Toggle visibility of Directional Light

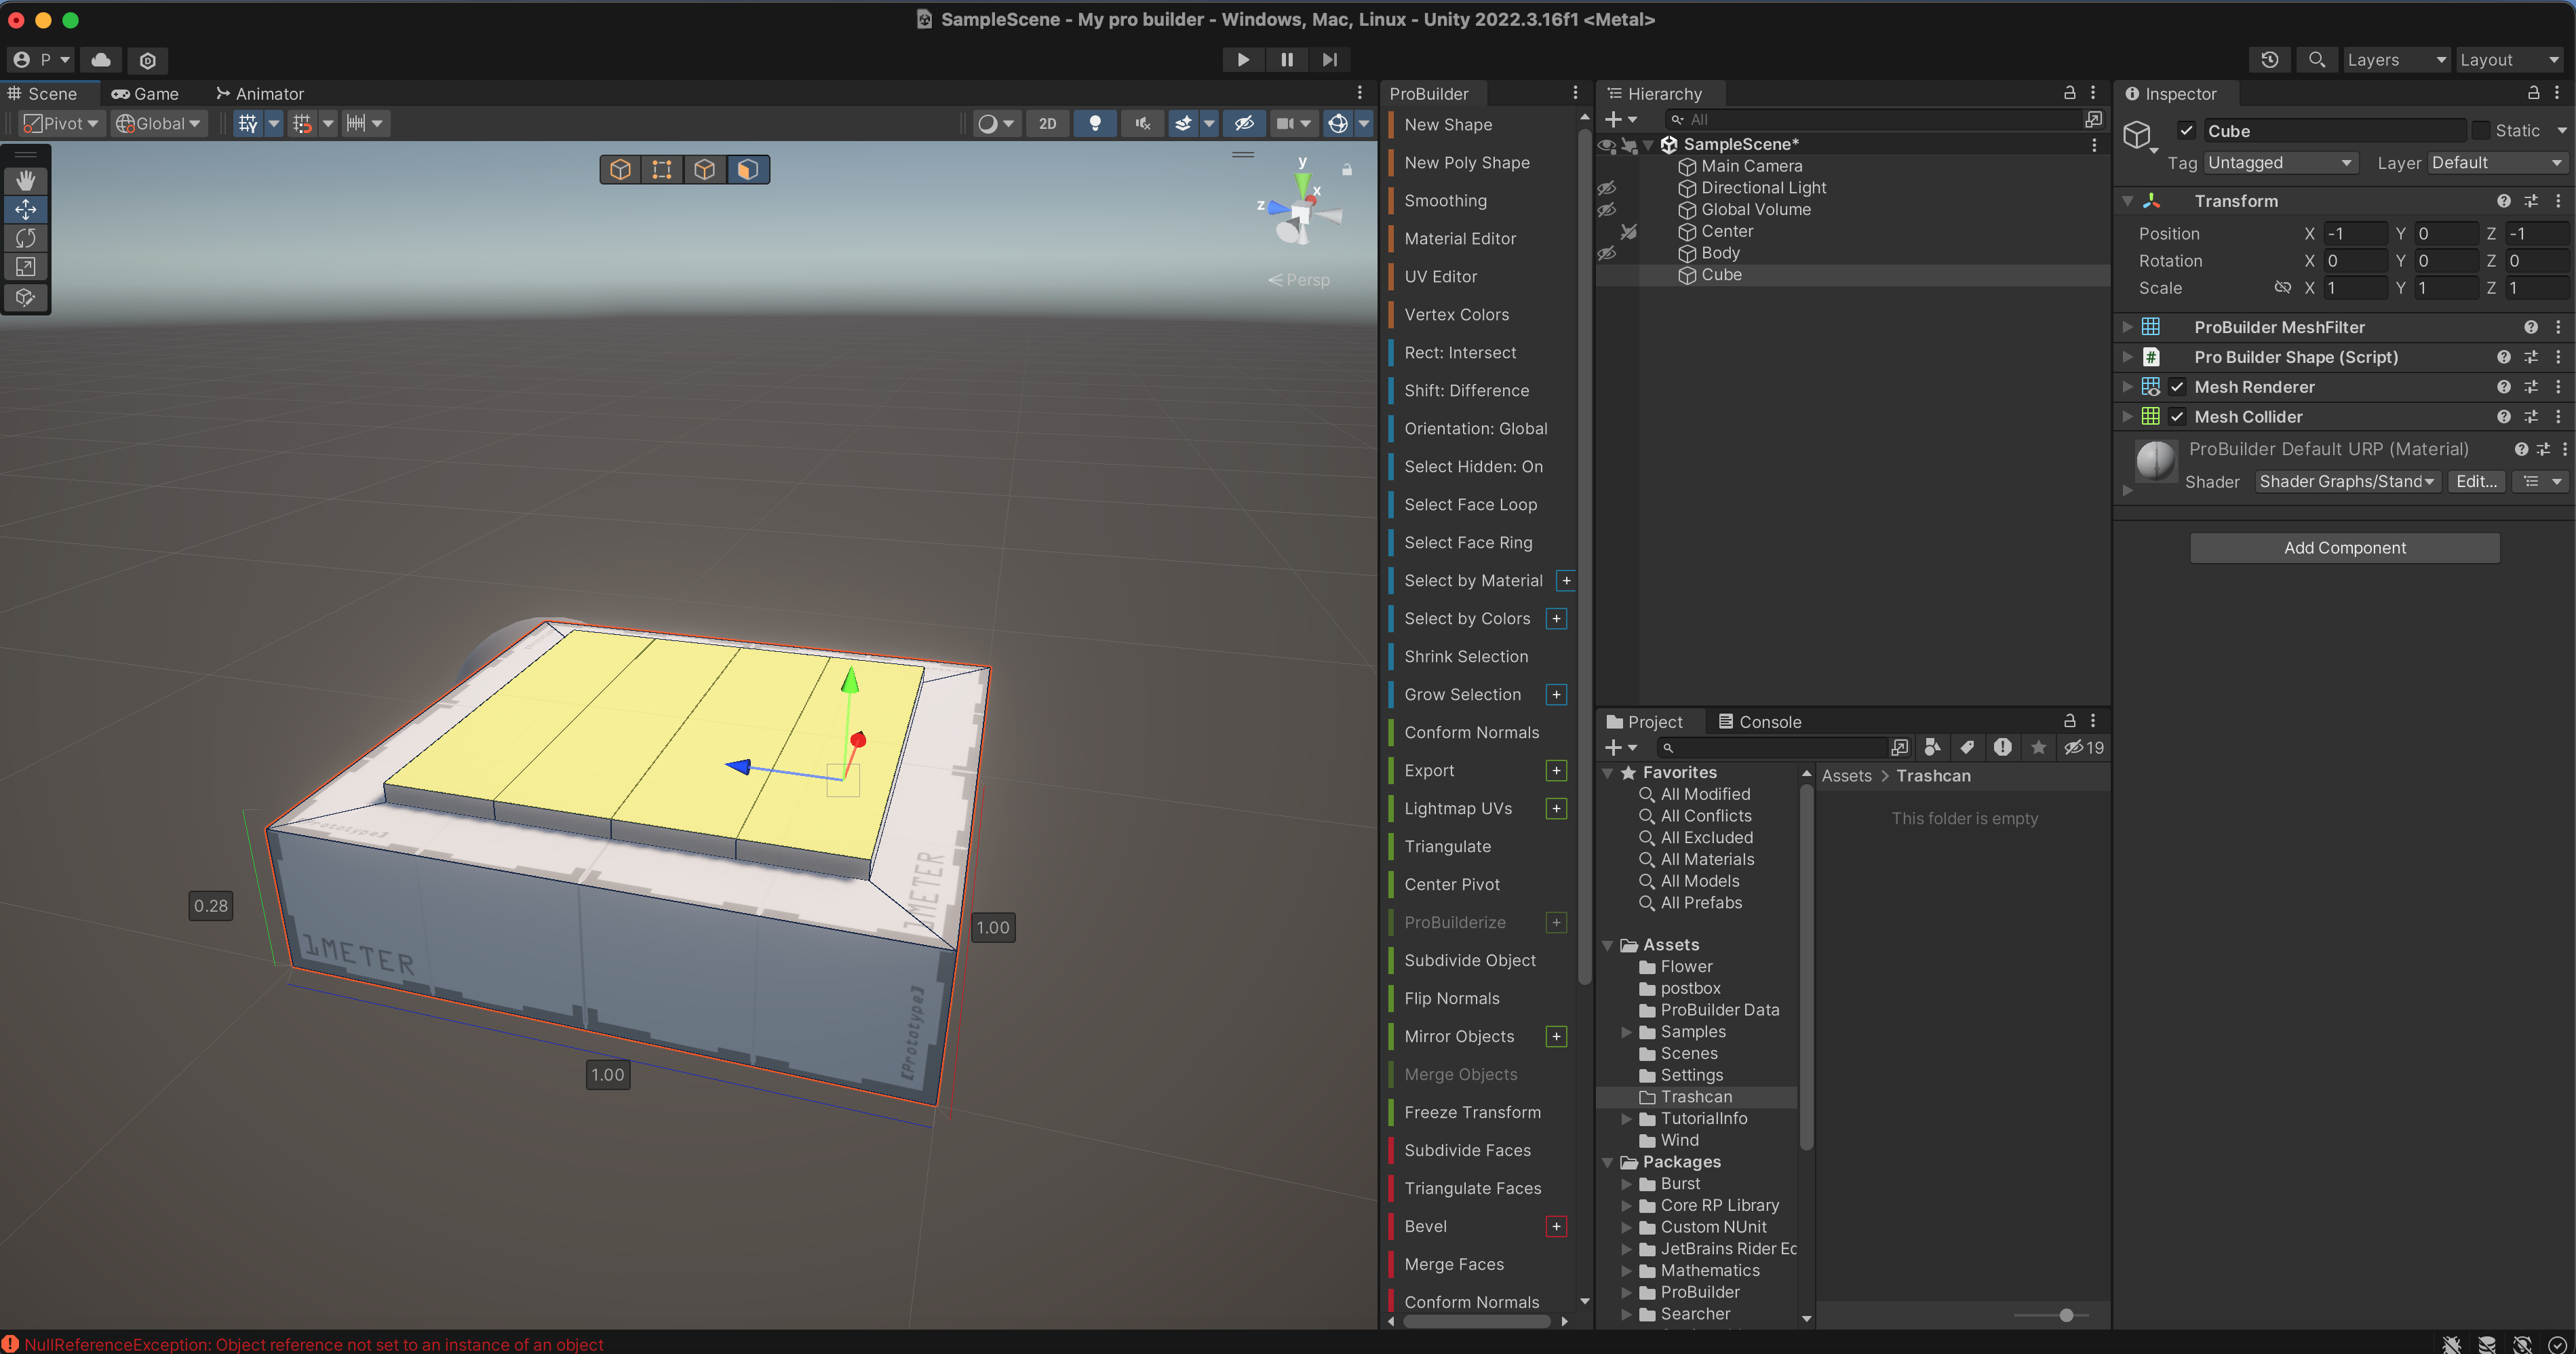click(1607, 188)
